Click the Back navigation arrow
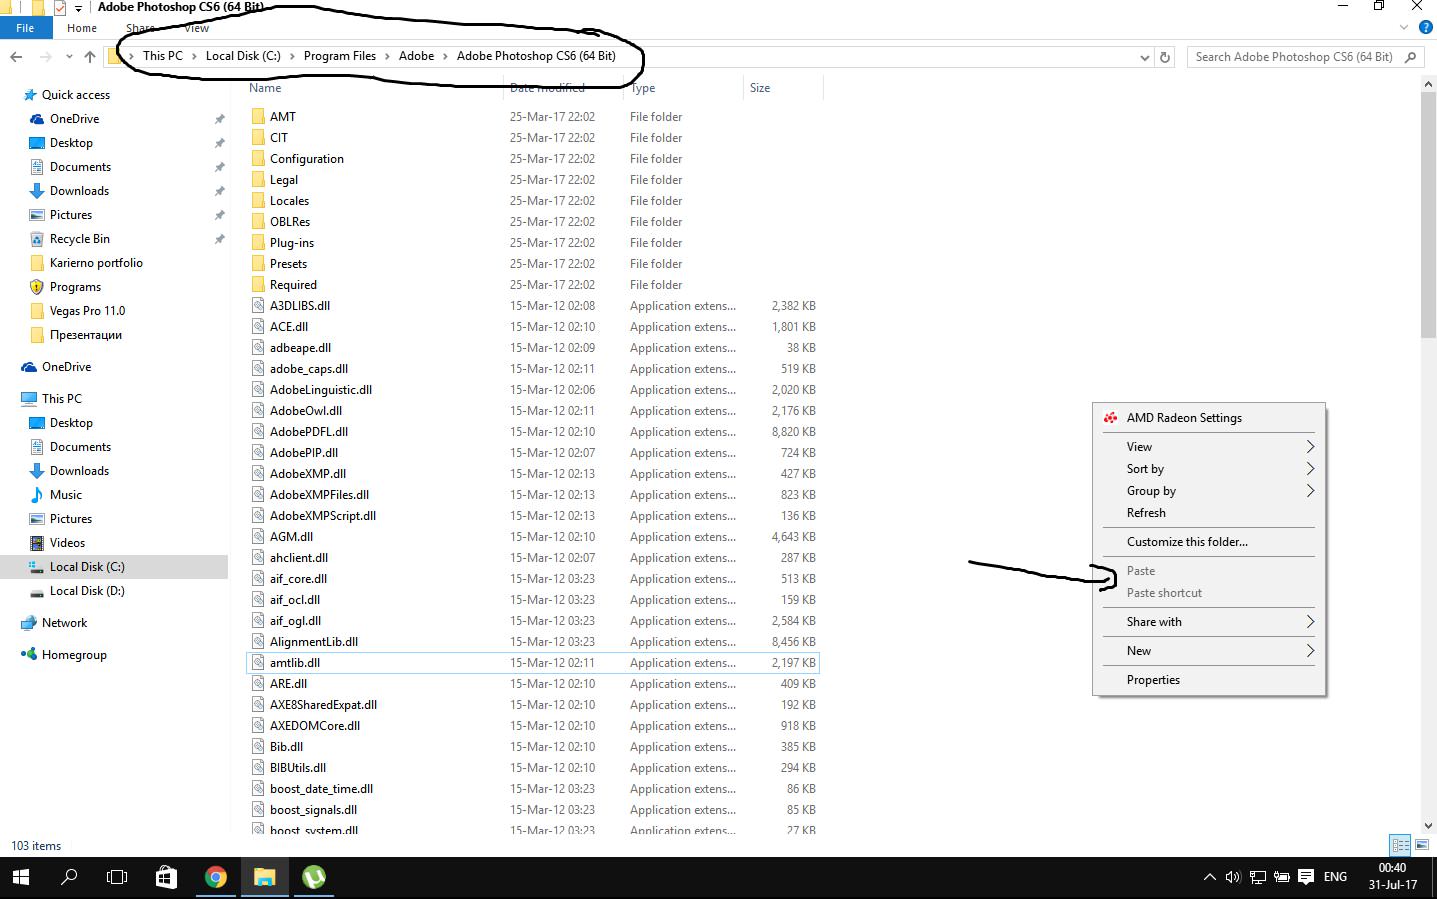The width and height of the screenshot is (1437, 899). [16, 57]
